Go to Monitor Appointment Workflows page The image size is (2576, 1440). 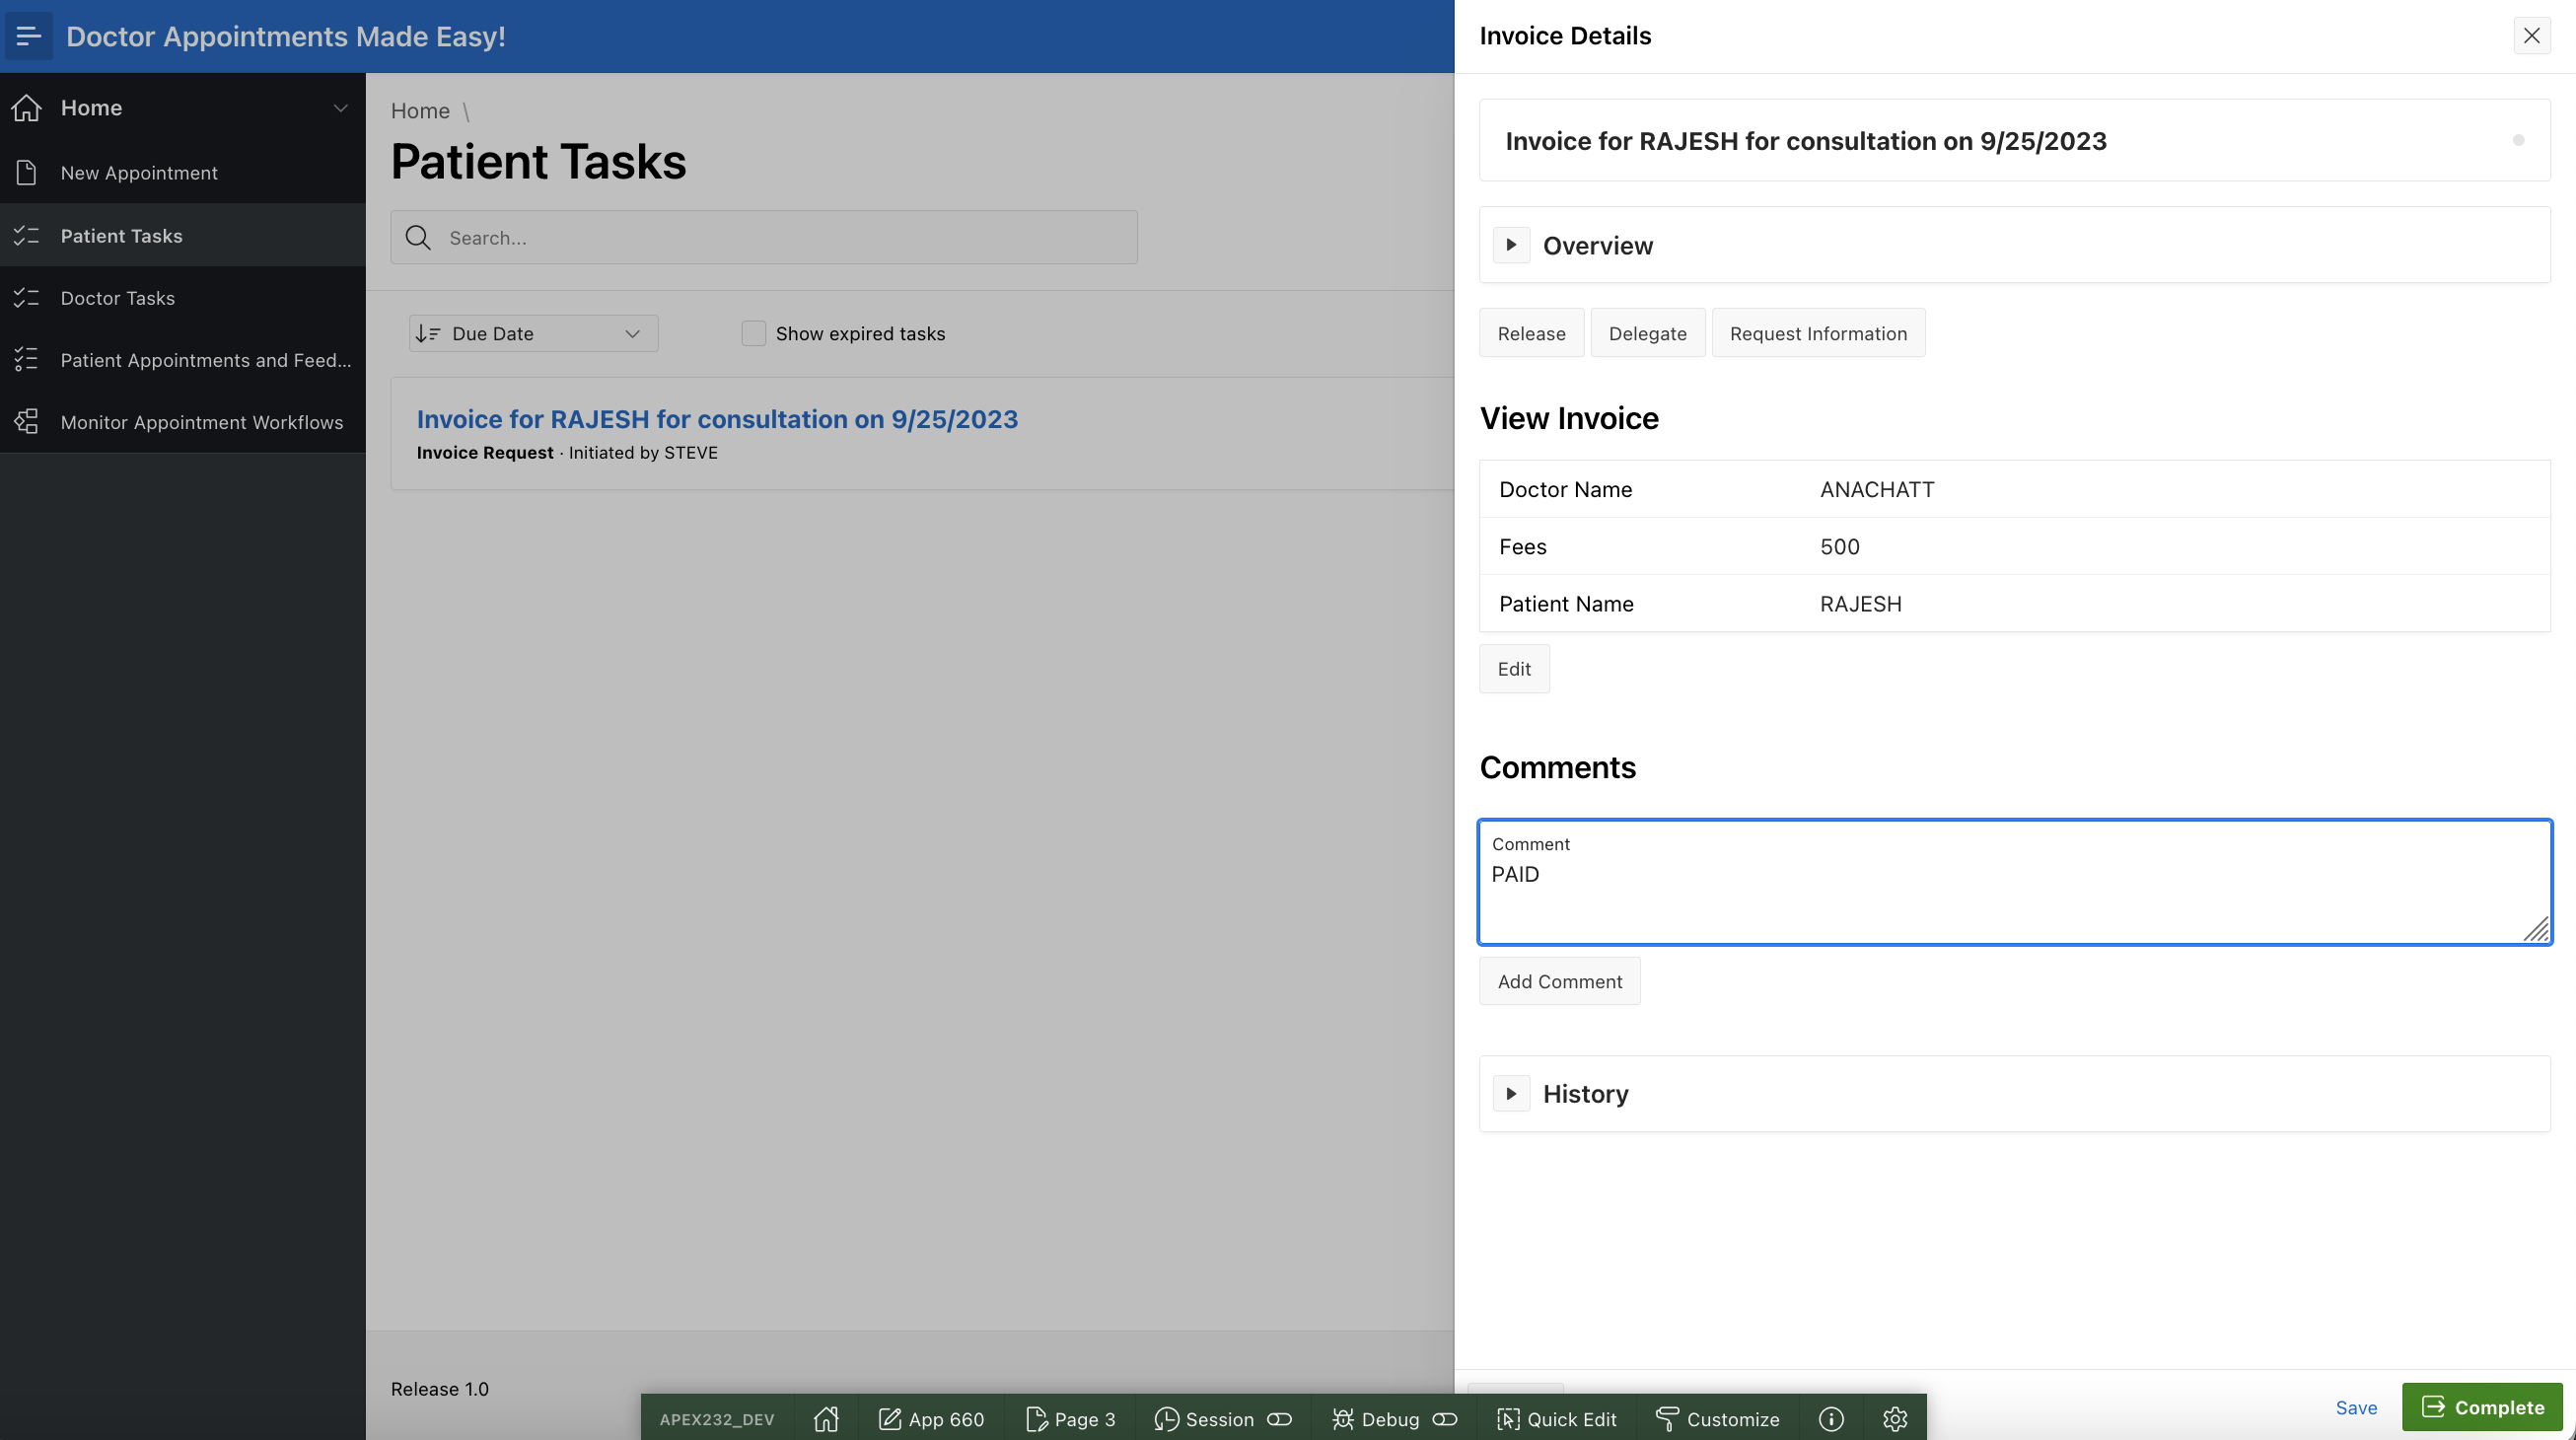(201, 422)
